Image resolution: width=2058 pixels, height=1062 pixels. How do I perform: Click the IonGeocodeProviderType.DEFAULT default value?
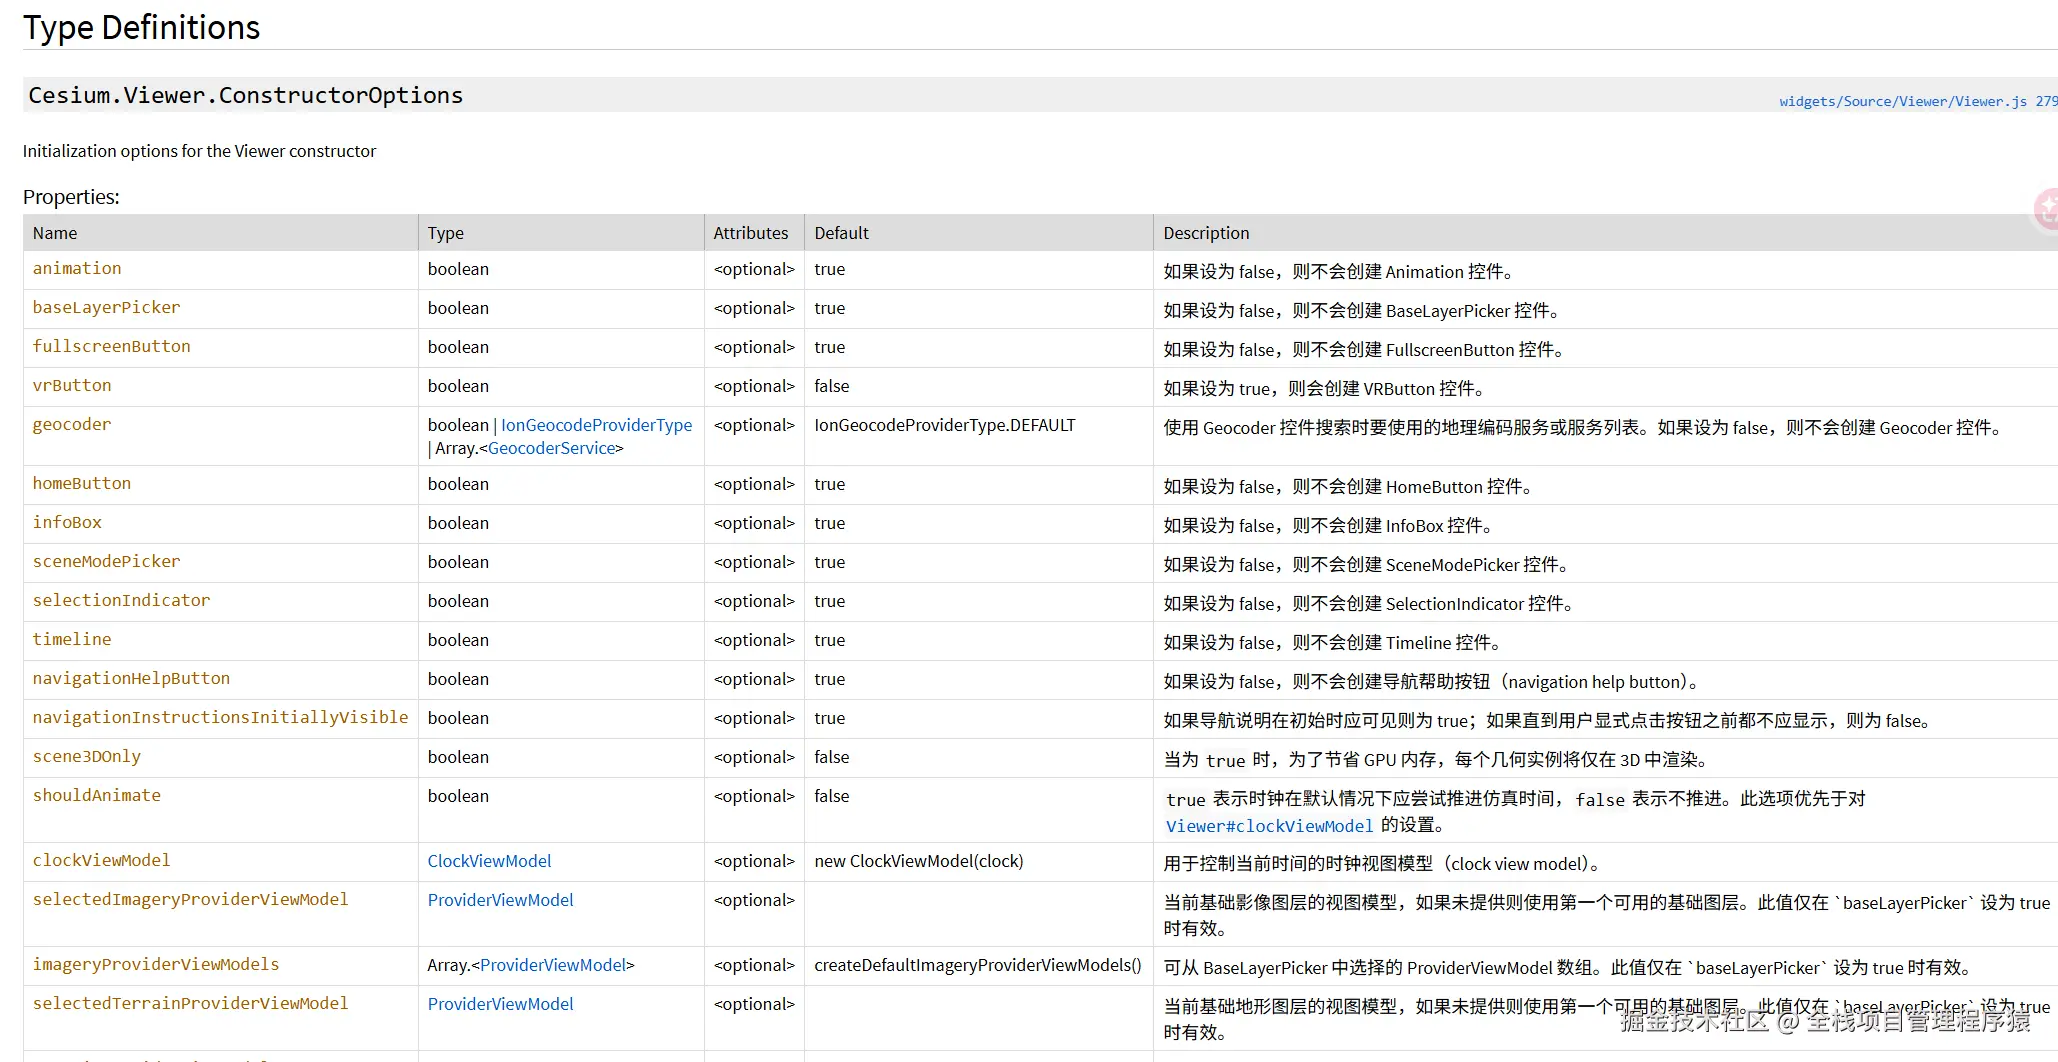pos(945,425)
